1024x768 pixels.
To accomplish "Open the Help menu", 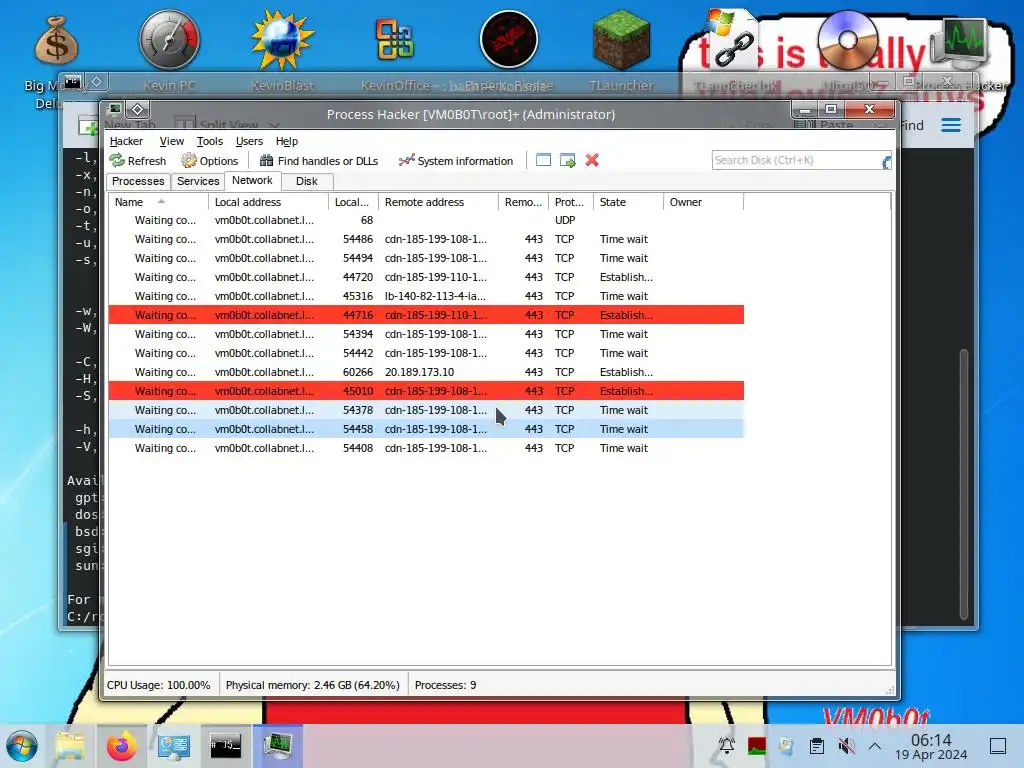I will coord(287,141).
